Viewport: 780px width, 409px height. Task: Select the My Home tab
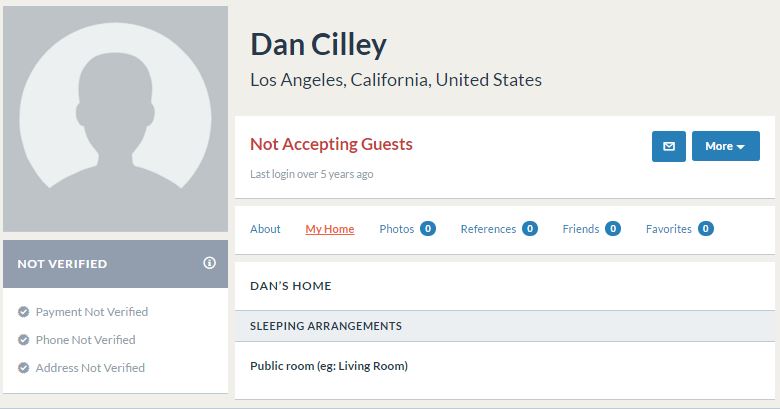(x=330, y=229)
